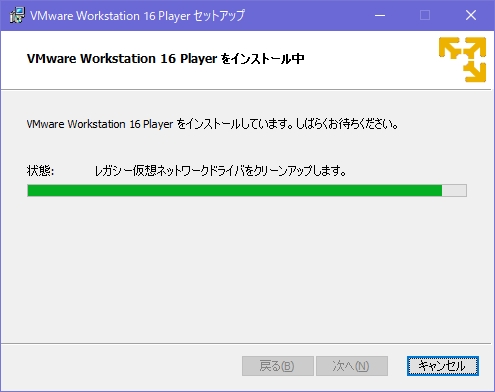Click the green installation progress bar
495x392 pixels.
tap(247, 190)
